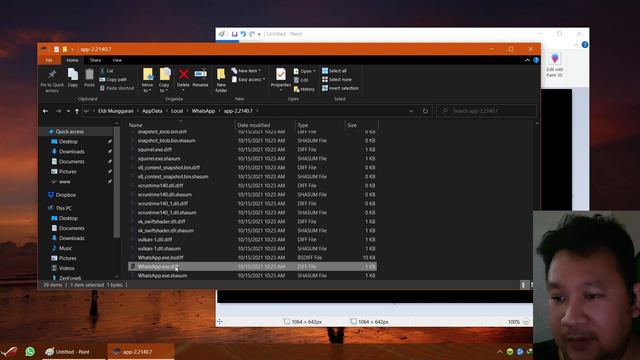Select This PC in navigation pane
Screen dimensions: 640x360
click(x=60, y=208)
